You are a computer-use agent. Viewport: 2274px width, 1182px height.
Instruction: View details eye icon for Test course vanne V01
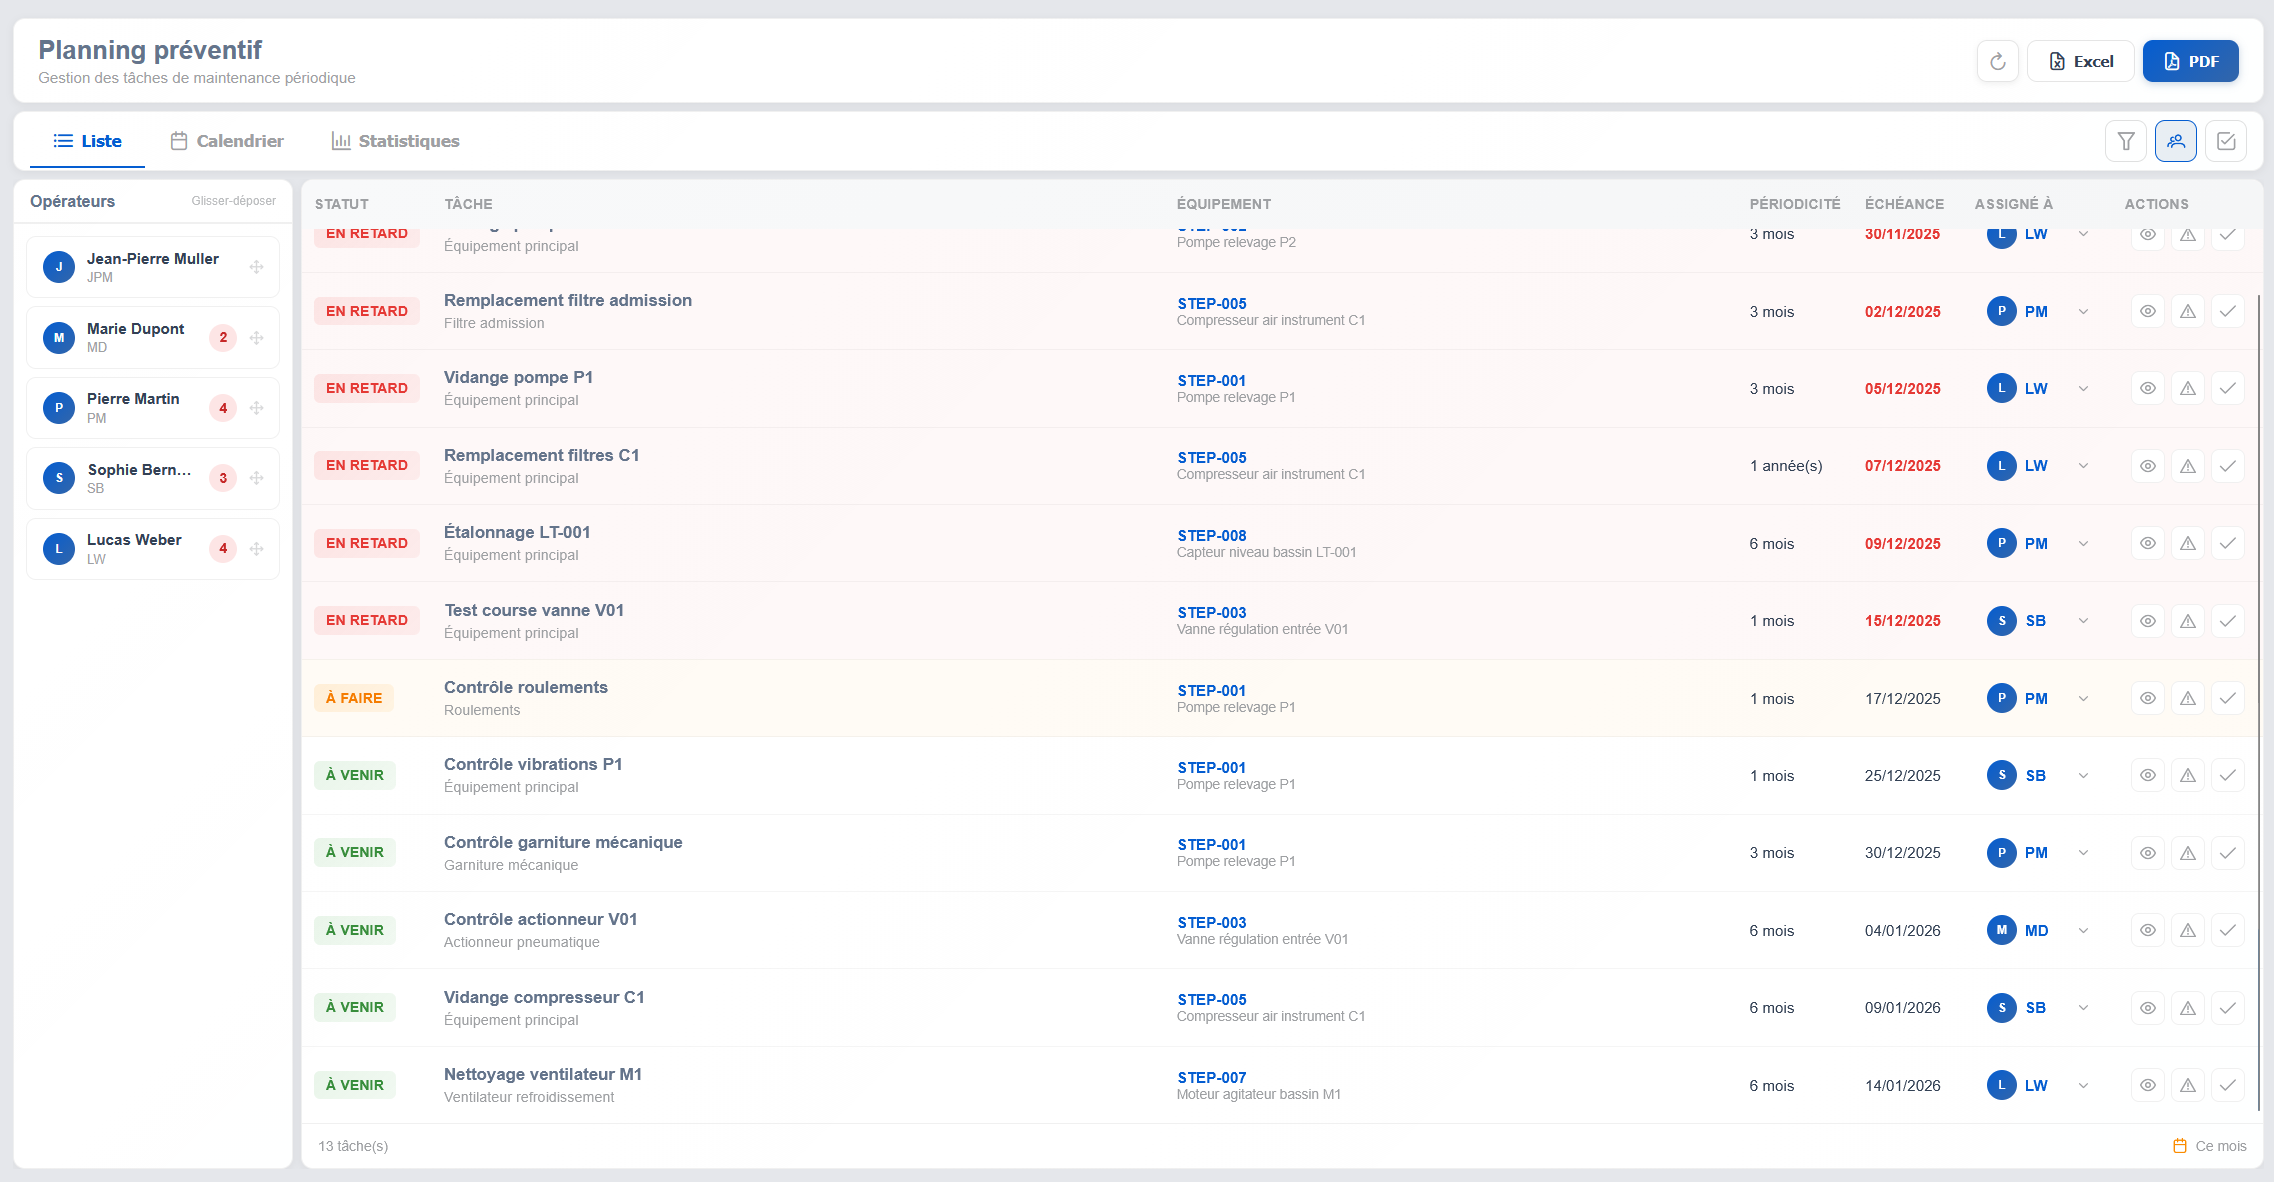coord(2147,621)
